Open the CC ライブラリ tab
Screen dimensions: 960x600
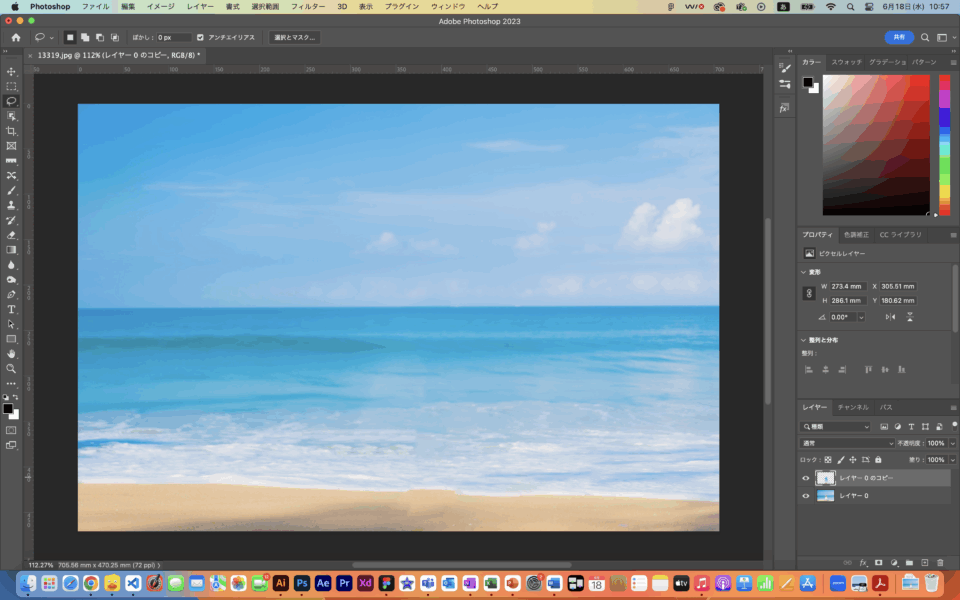(900, 234)
